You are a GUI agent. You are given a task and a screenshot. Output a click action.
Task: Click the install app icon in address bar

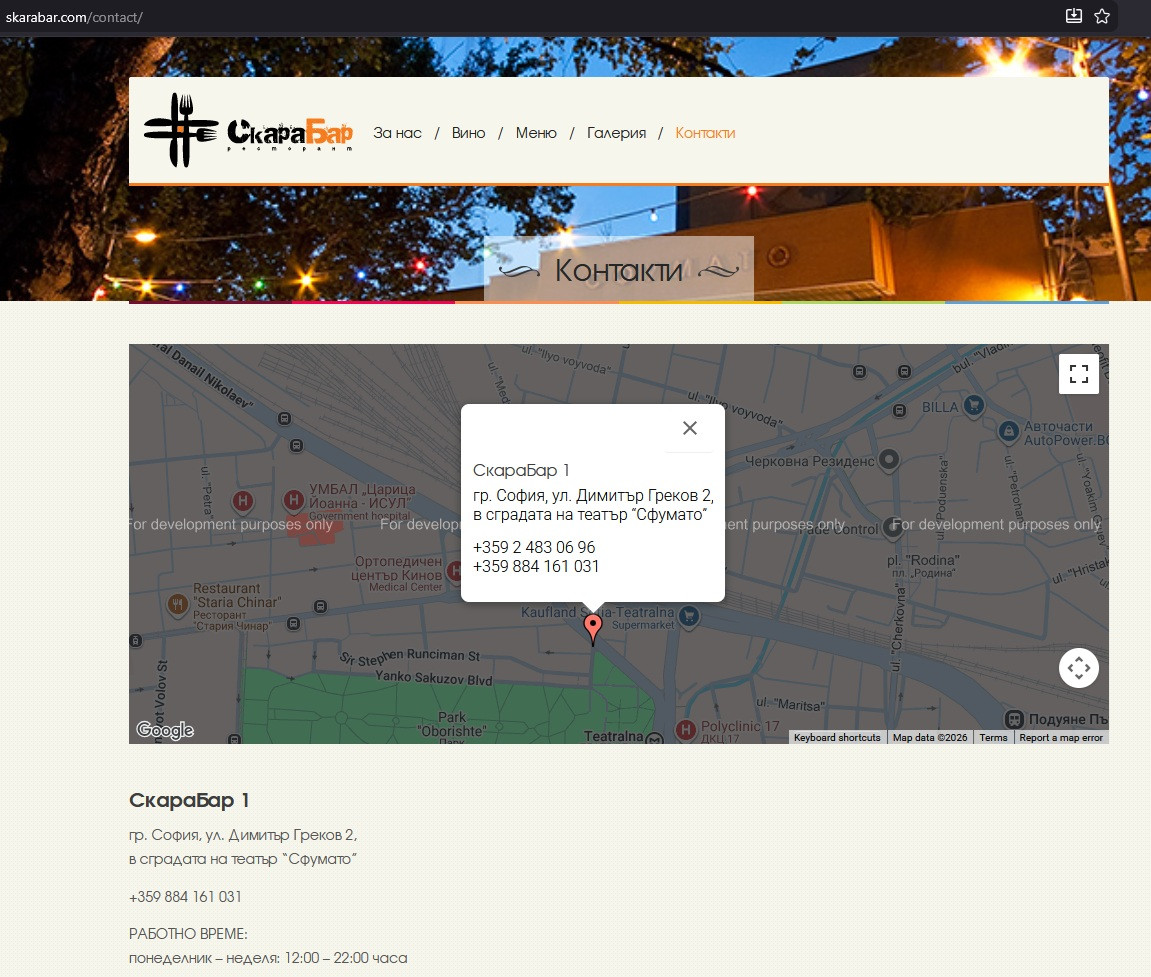pos(1074,16)
